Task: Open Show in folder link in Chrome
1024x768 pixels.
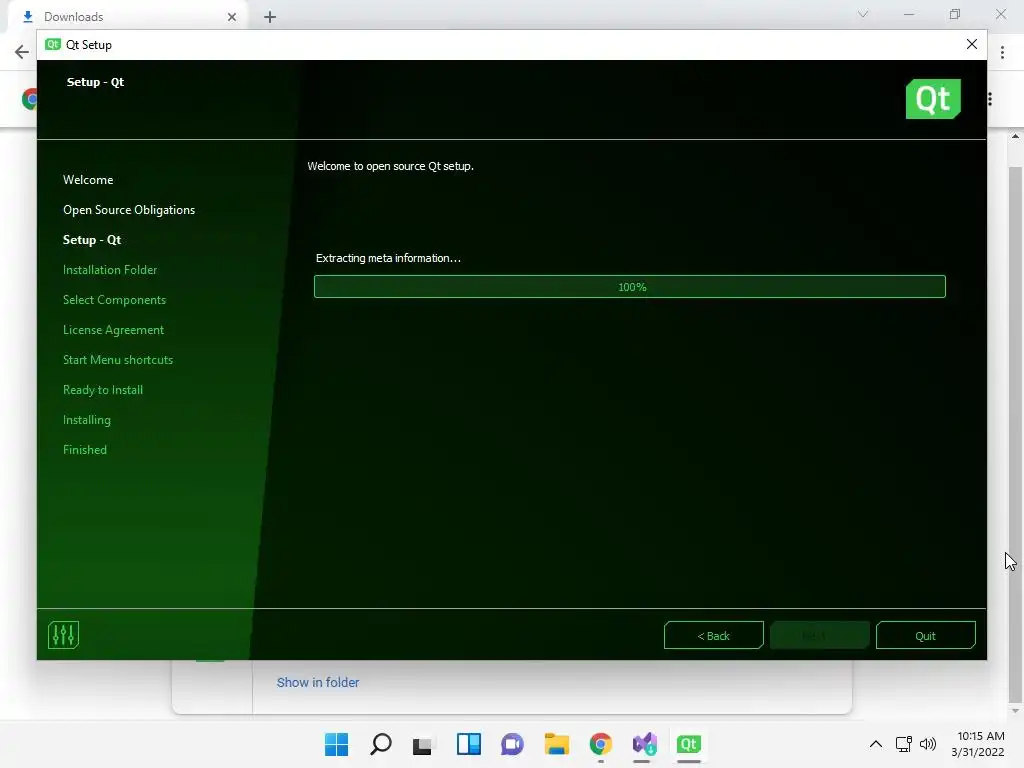Action: point(317,682)
